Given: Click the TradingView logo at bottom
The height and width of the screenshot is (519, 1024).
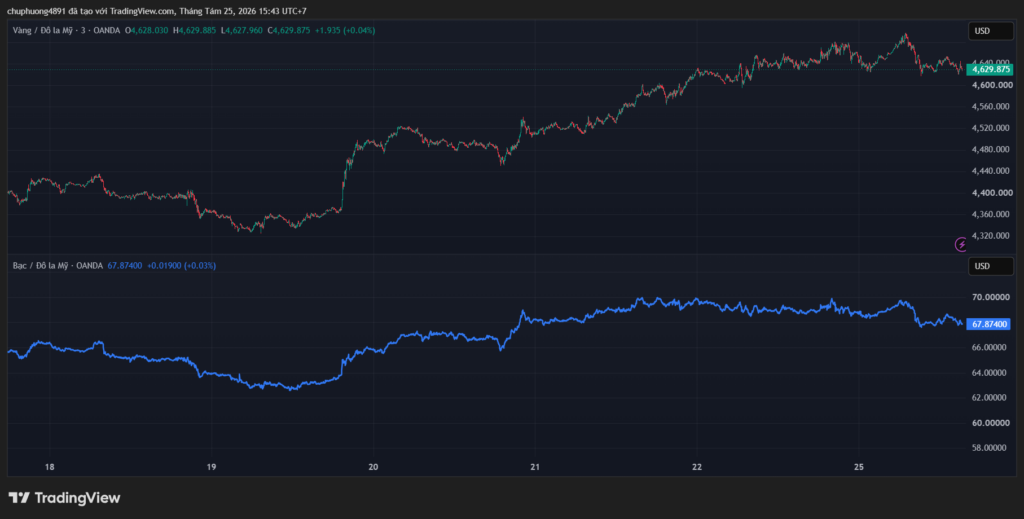Looking at the screenshot, I should 64,497.
